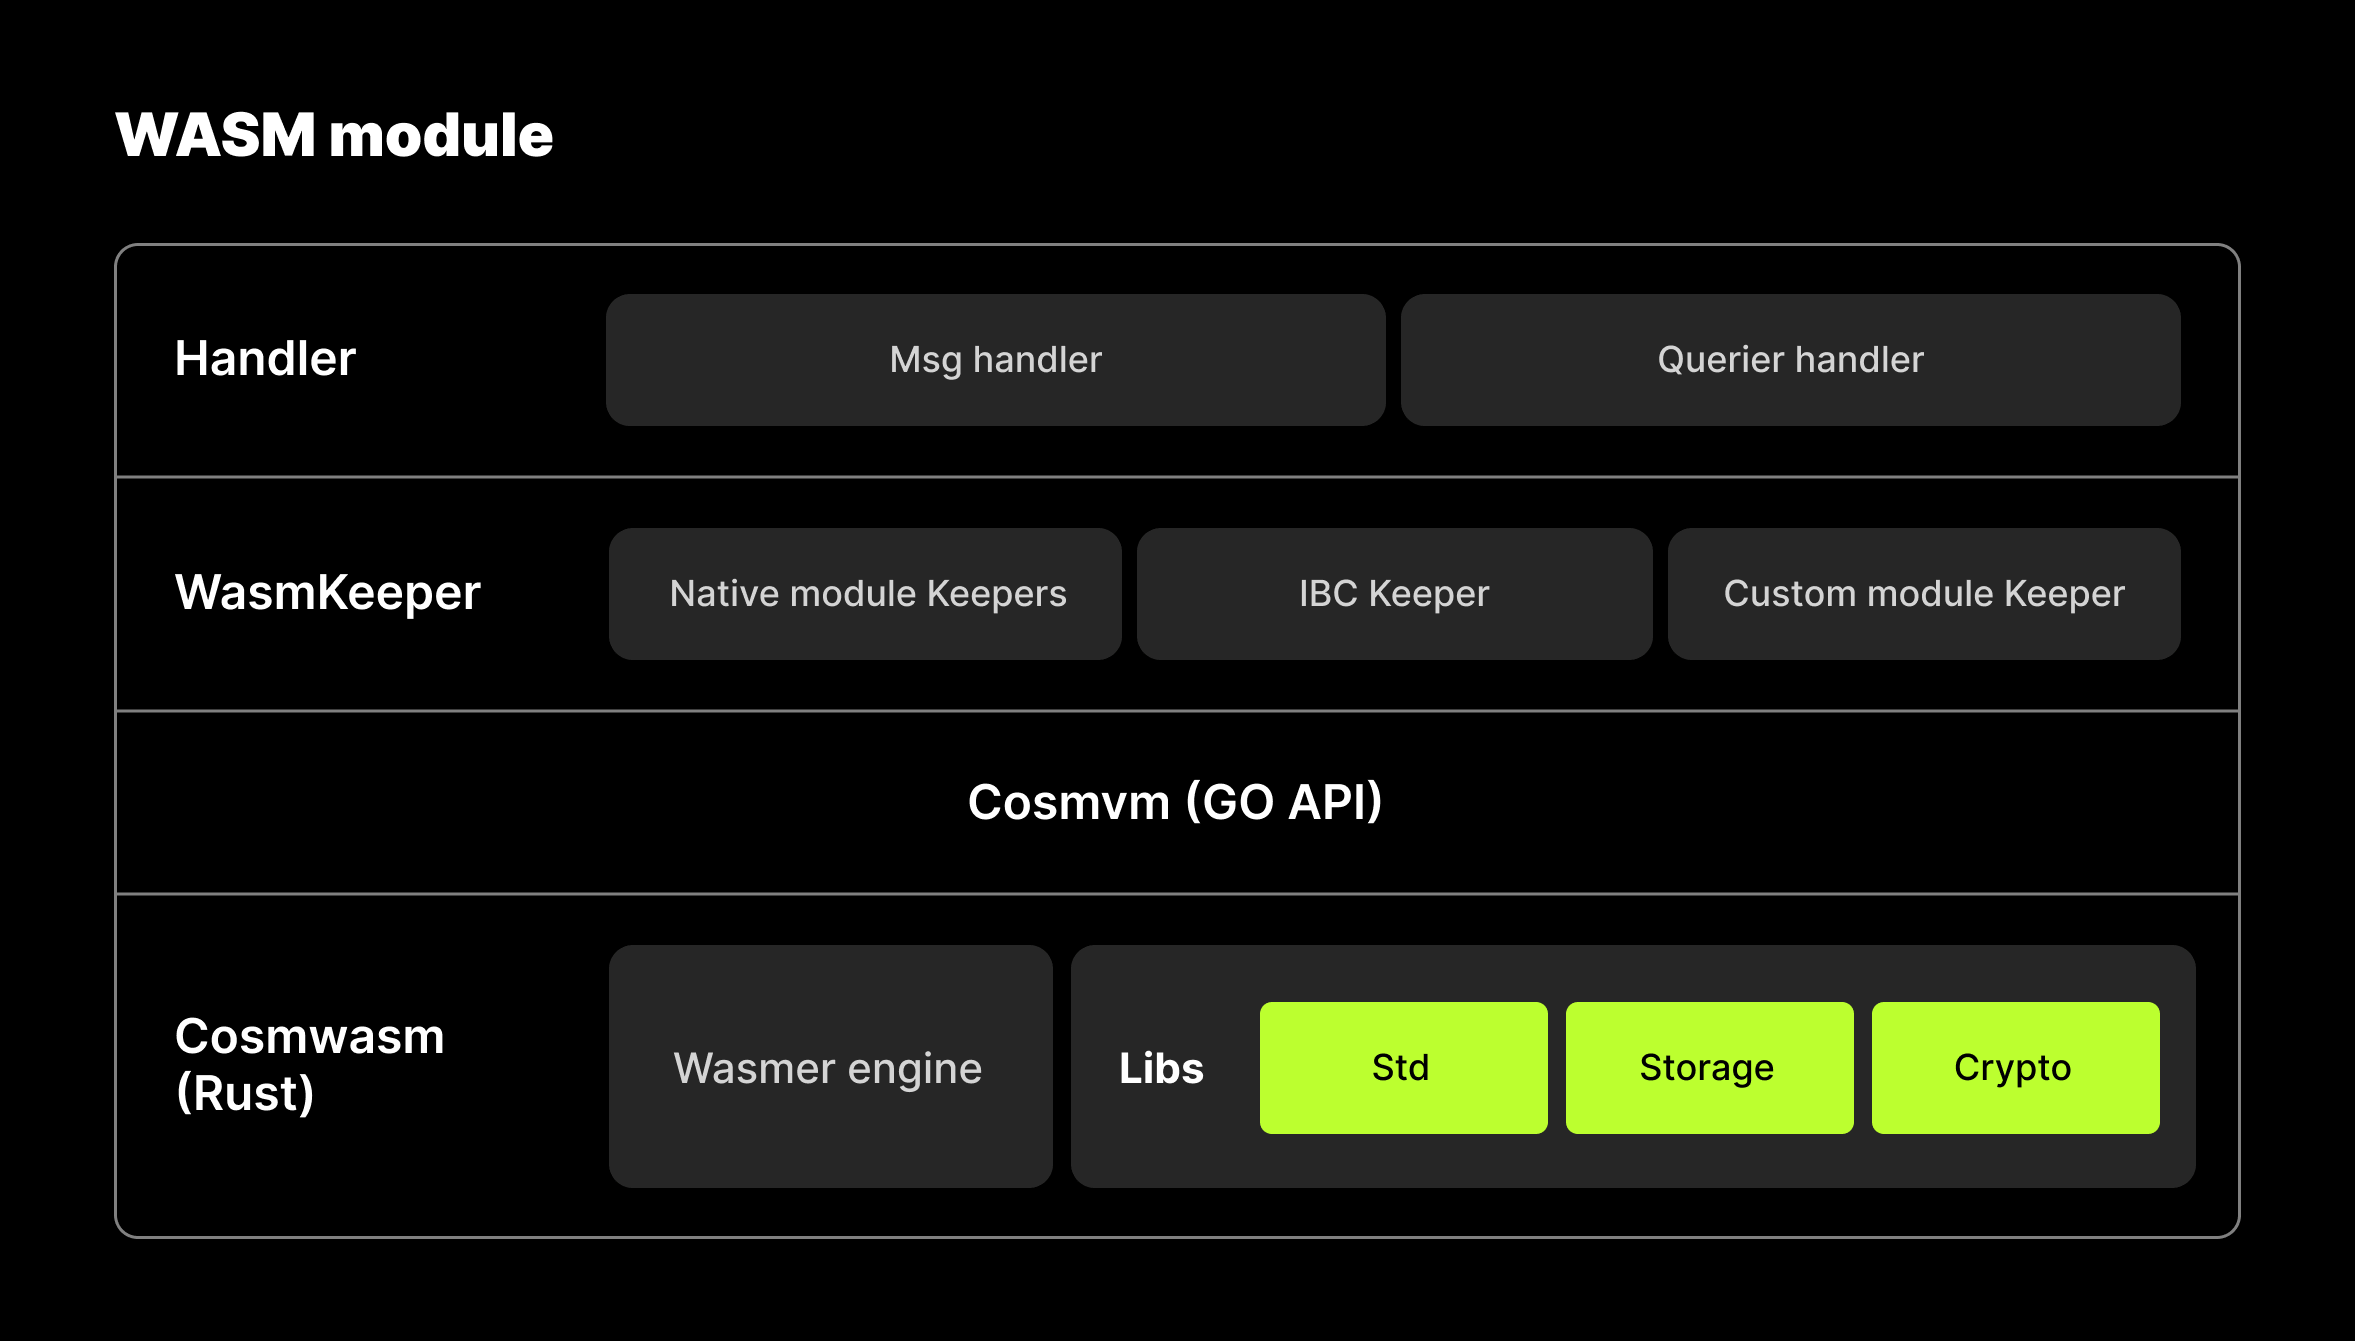This screenshot has width=2355, height=1341.
Task: Select the Querier handler box
Action: point(1790,360)
